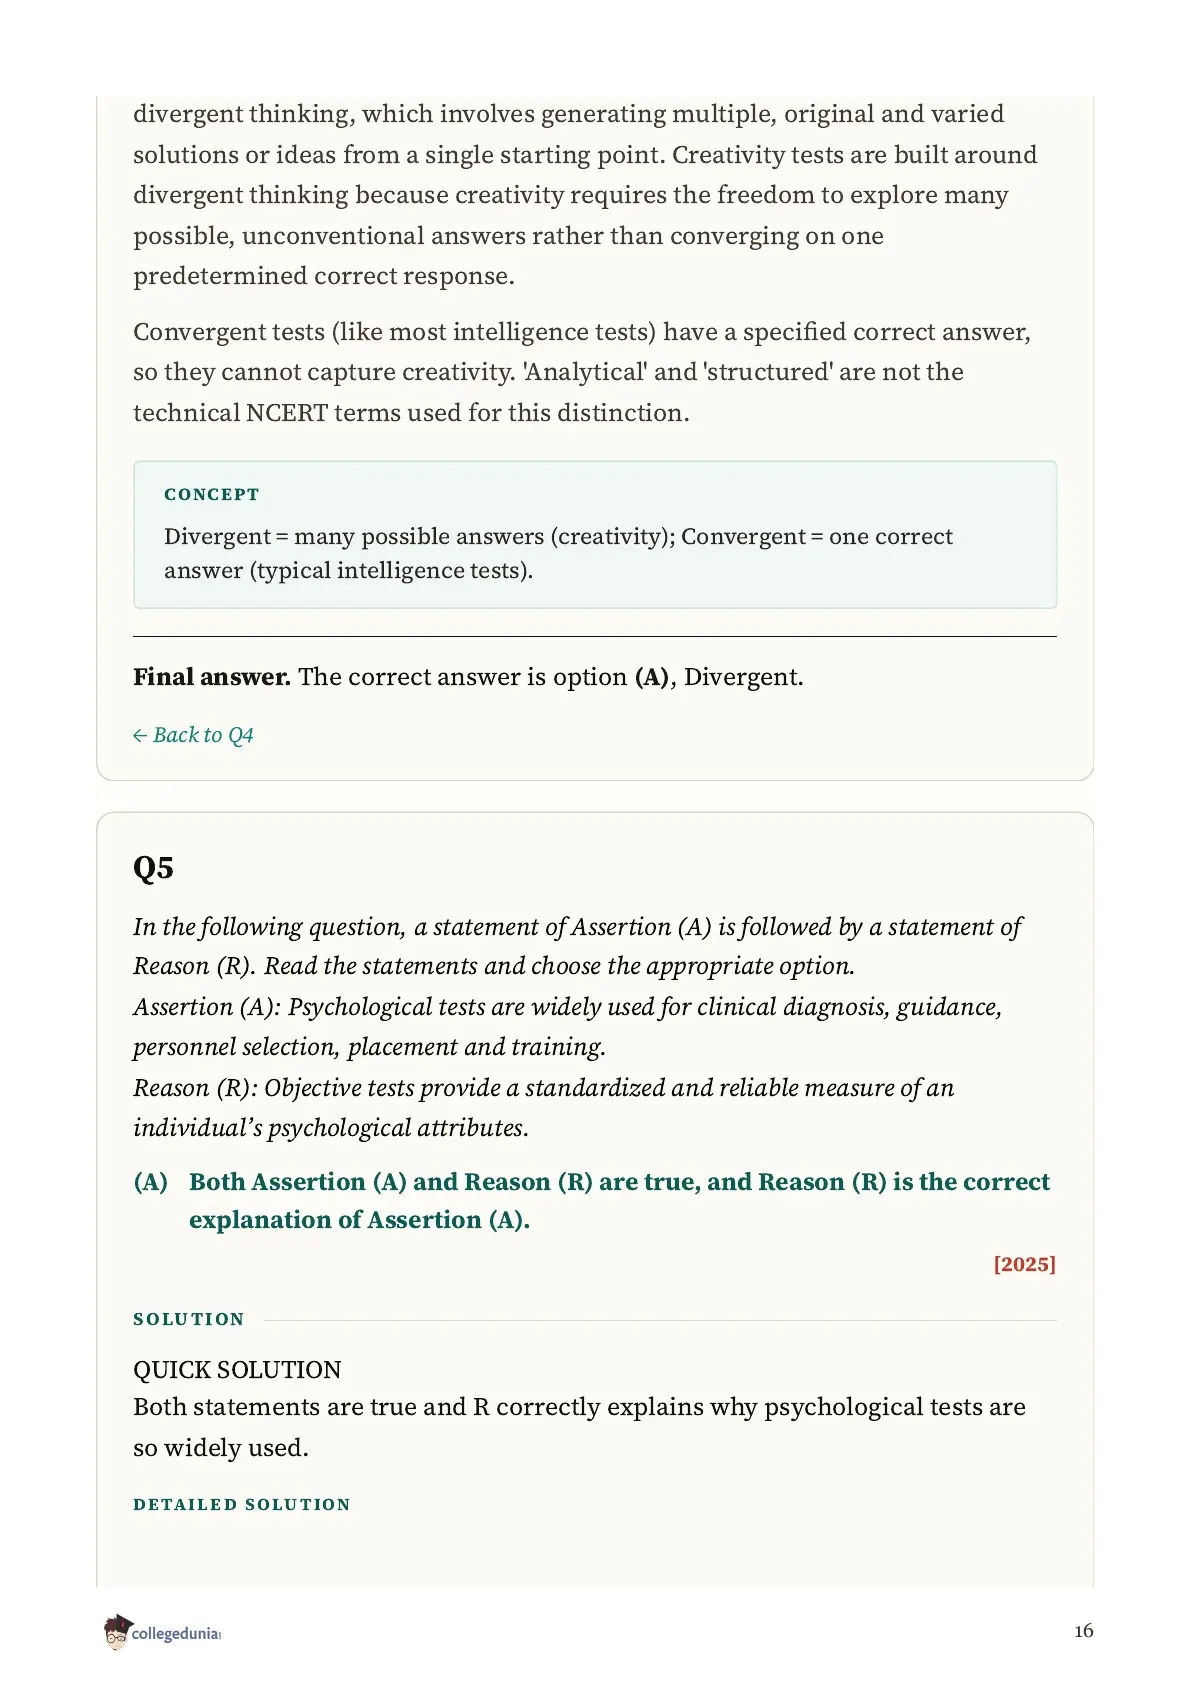Click the bold (A) in Final answer line
This screenshot has height=1684, width=1190.
652,677
